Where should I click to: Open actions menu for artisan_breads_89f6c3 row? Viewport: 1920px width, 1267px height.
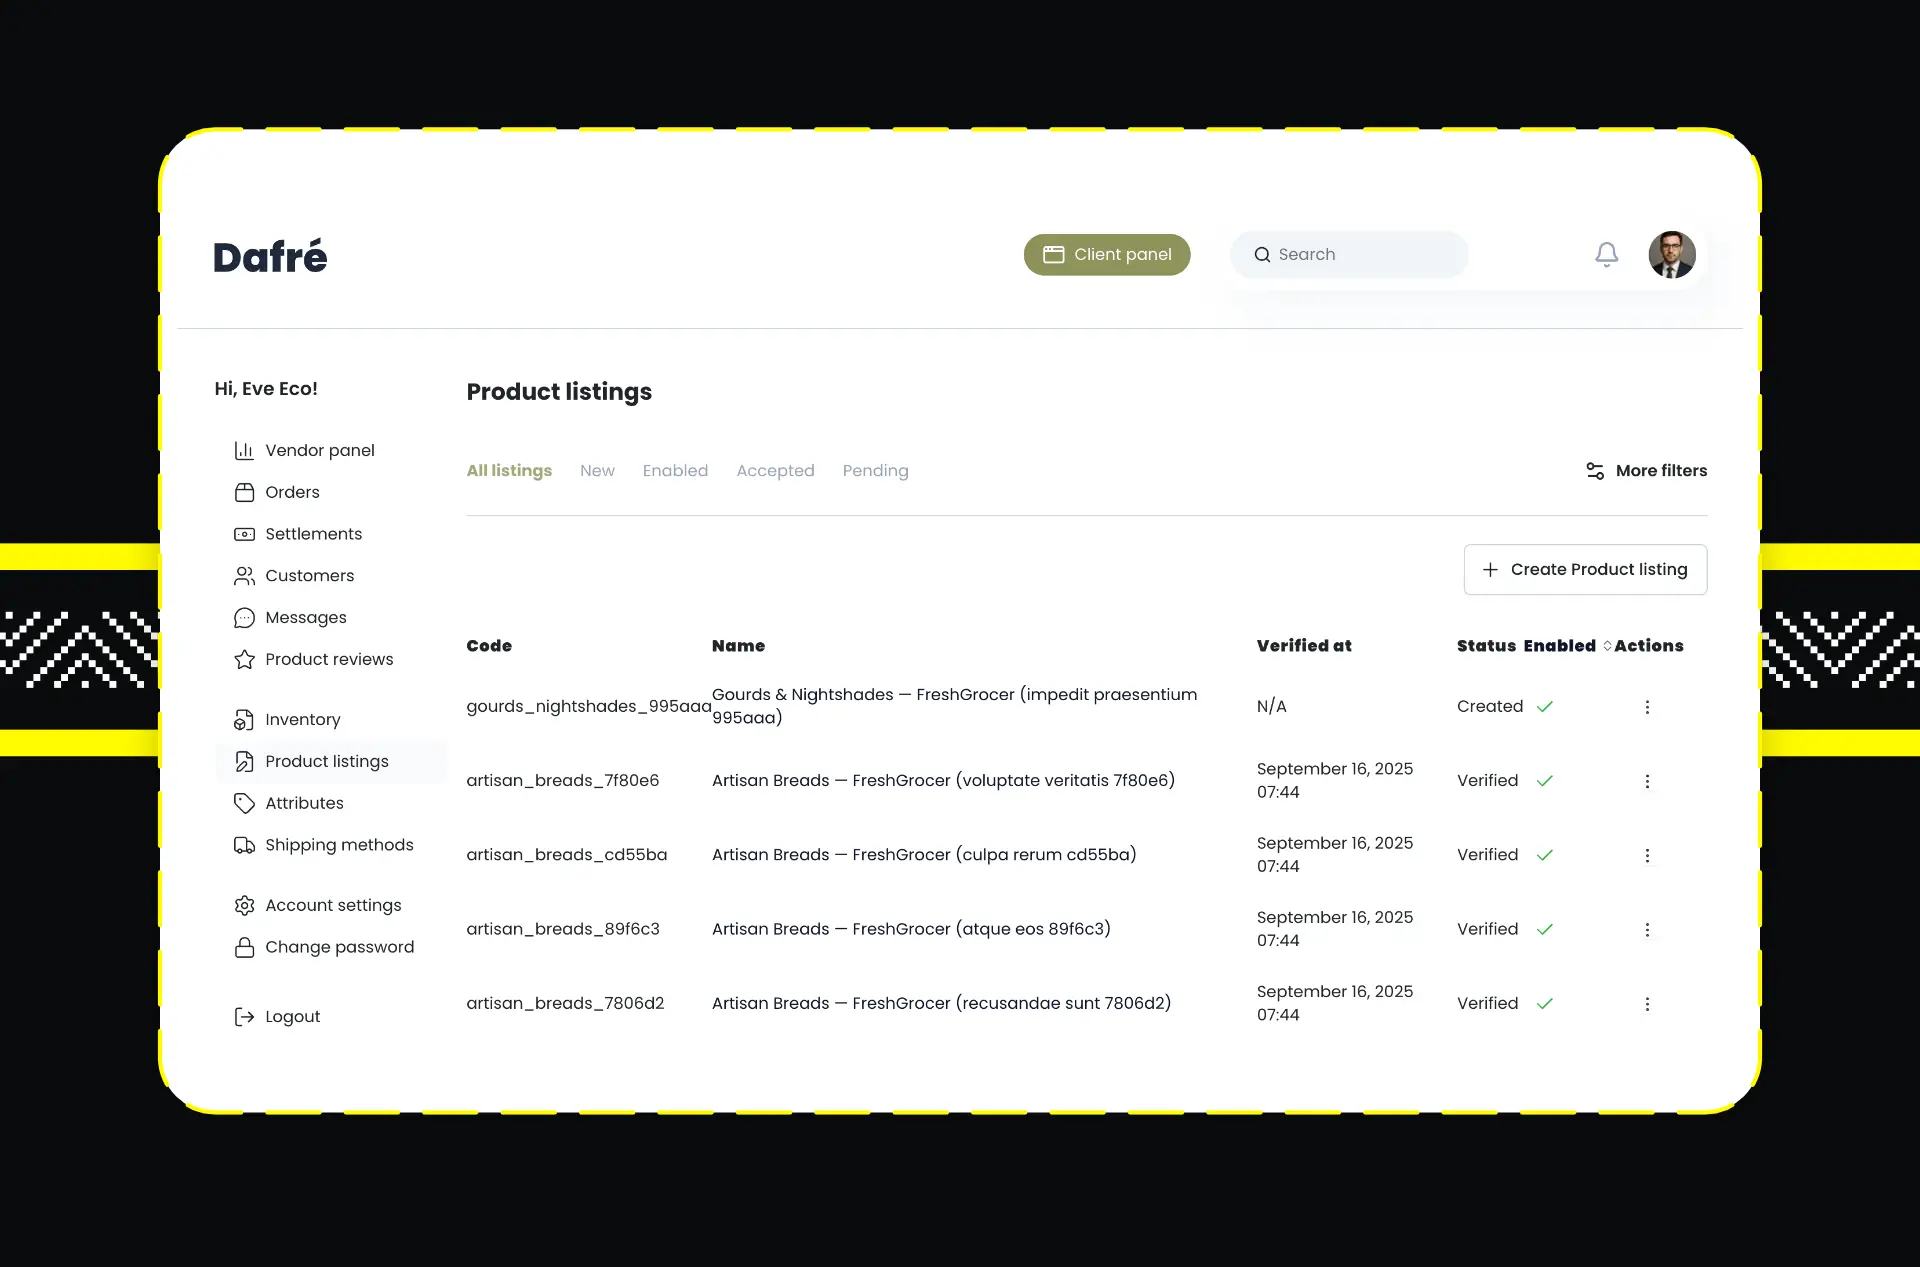pos(1647,930)
